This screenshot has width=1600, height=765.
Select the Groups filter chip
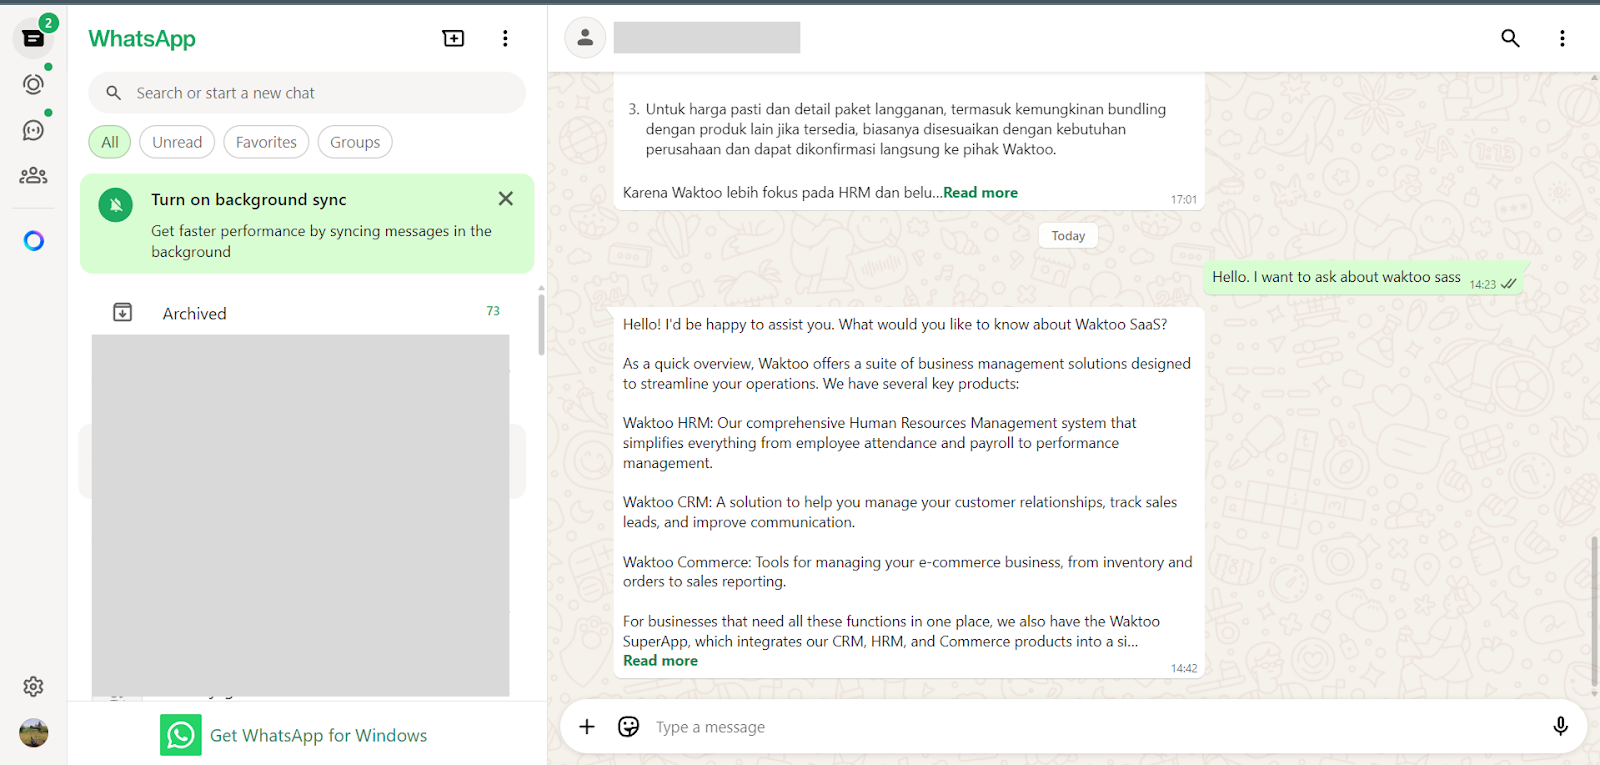click(x=355, y=142)
